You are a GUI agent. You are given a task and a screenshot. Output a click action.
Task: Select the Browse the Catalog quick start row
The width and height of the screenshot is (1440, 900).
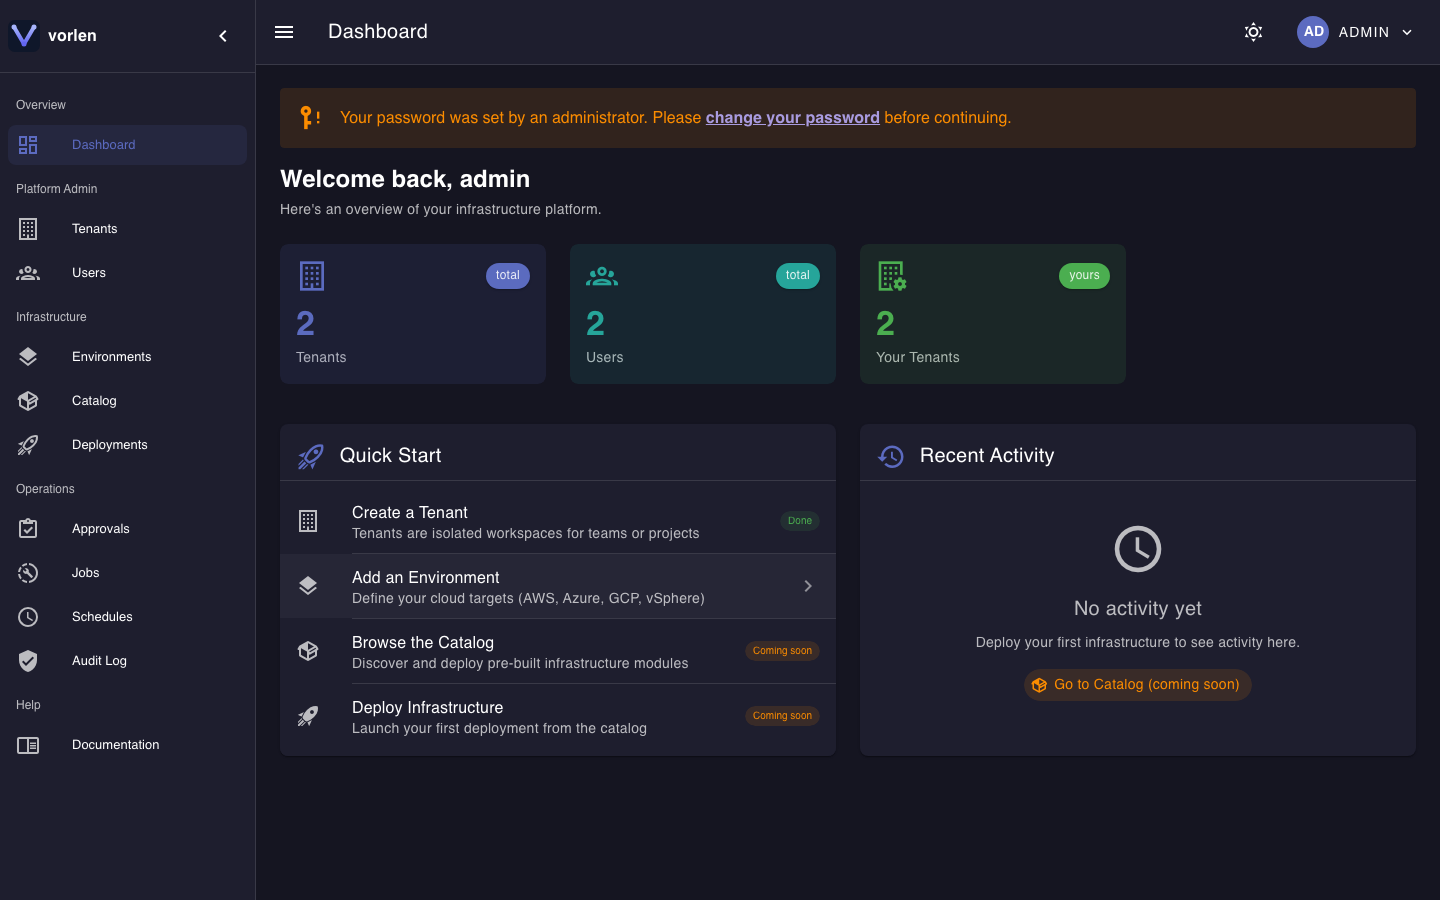point(558,652)
